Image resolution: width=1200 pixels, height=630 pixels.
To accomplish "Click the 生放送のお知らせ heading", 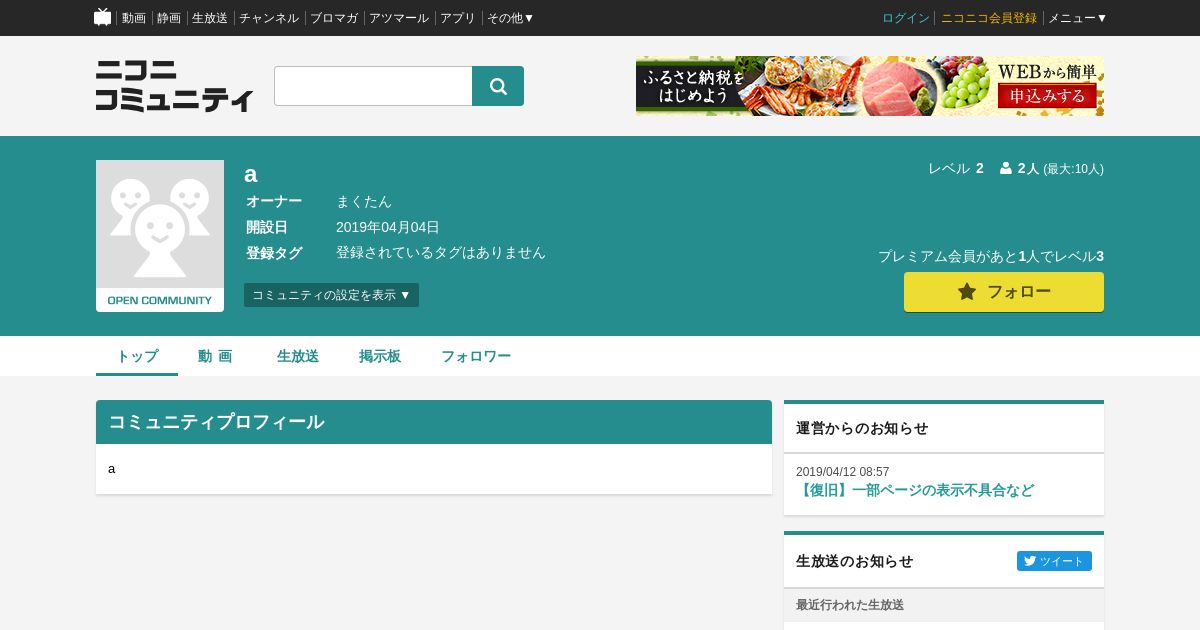I will tap(854, 561).
